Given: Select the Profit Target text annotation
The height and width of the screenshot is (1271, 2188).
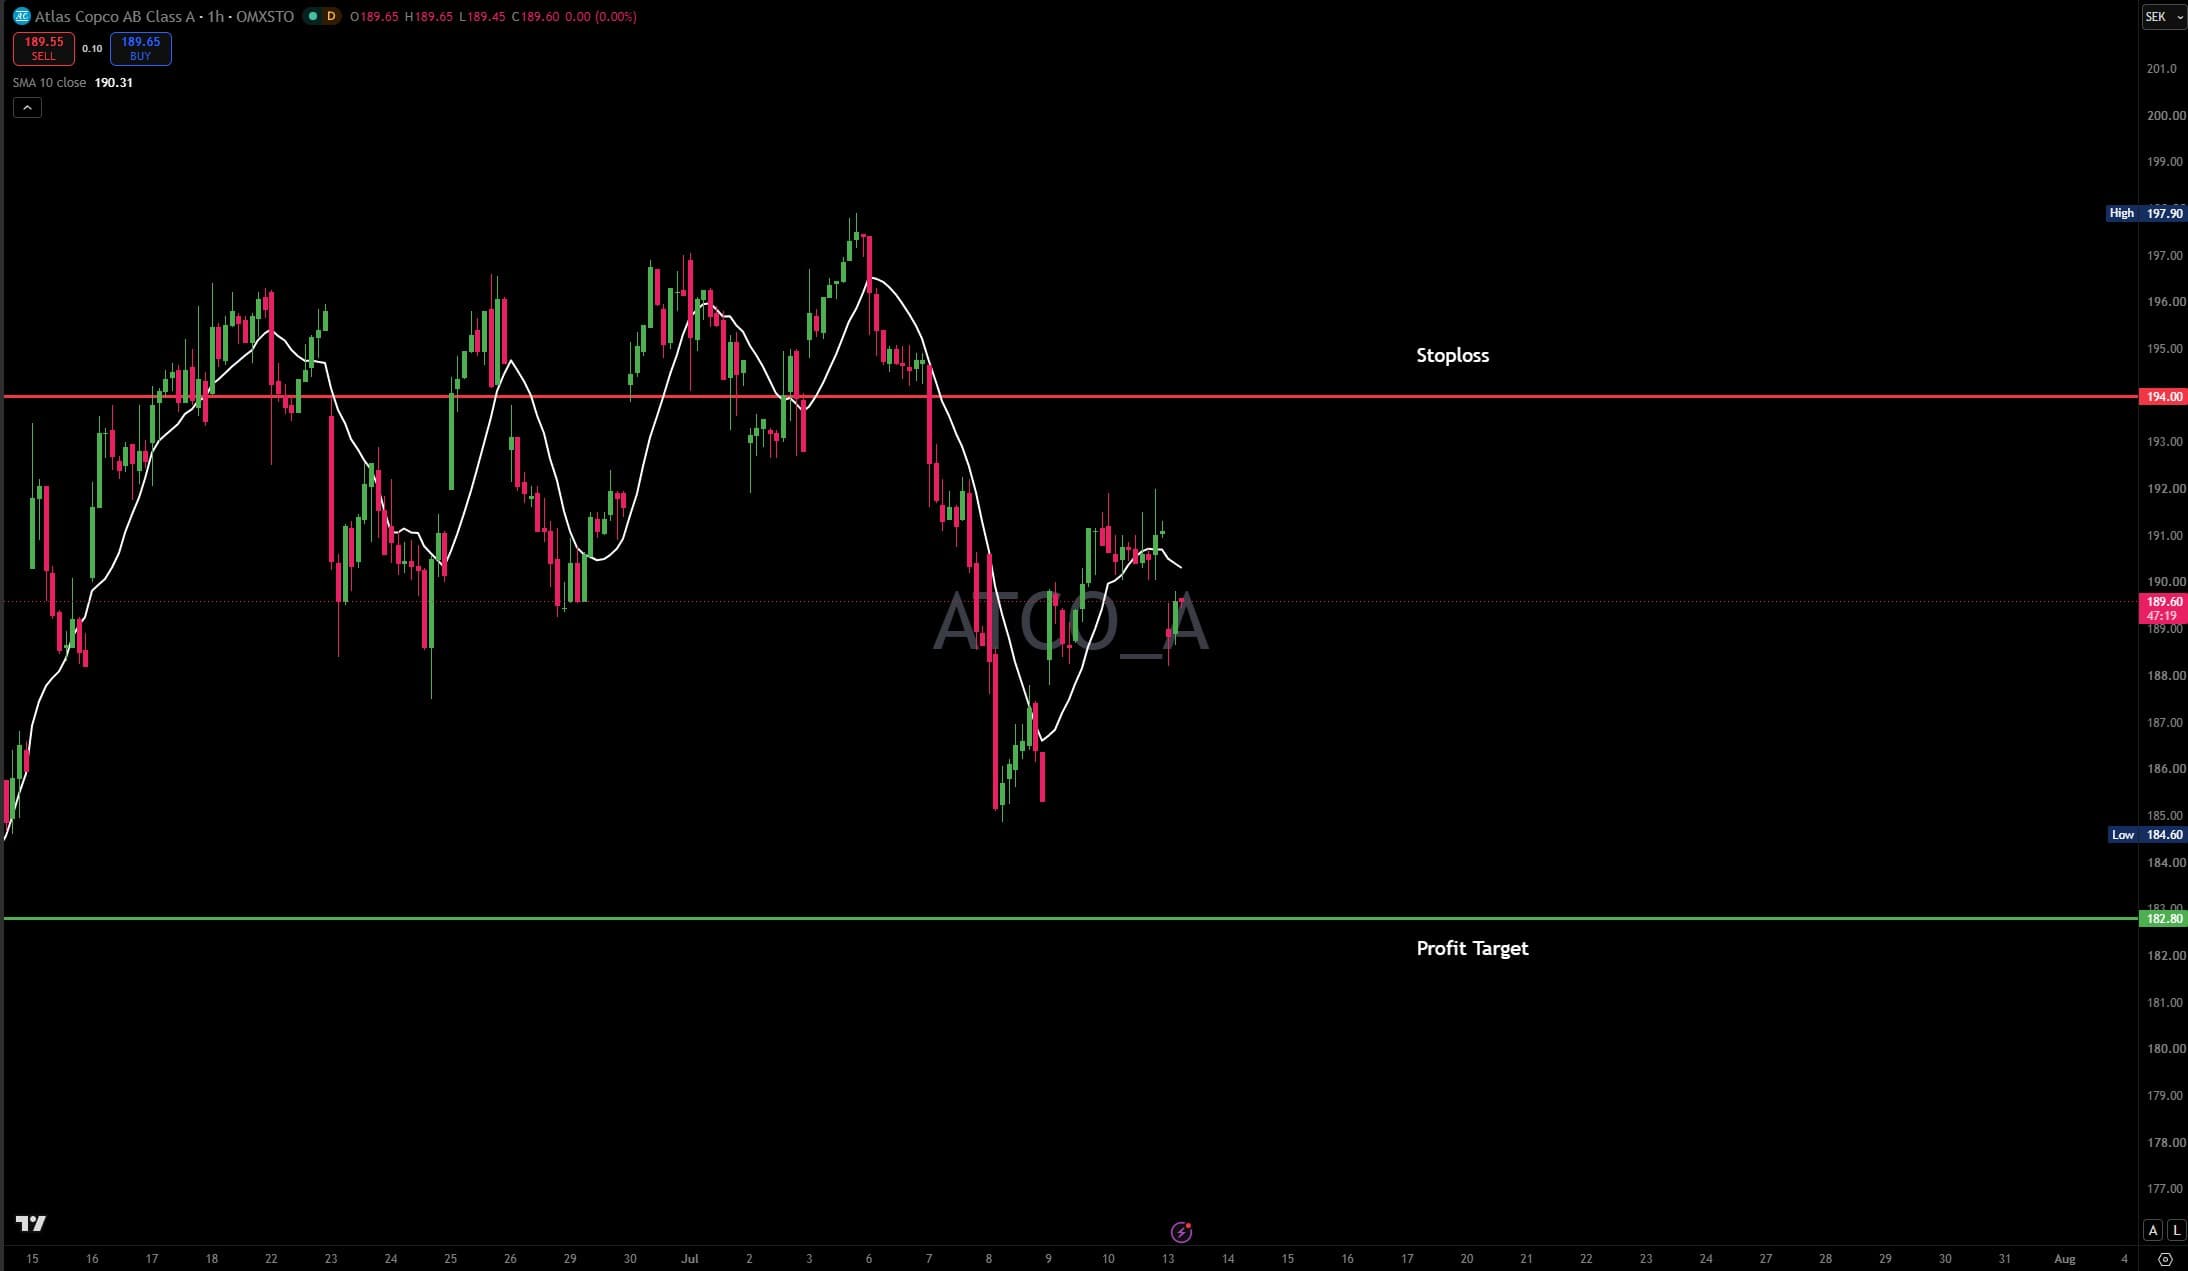Looking at the screenshot, I should pyautogui.click(x=1472, y=948).
